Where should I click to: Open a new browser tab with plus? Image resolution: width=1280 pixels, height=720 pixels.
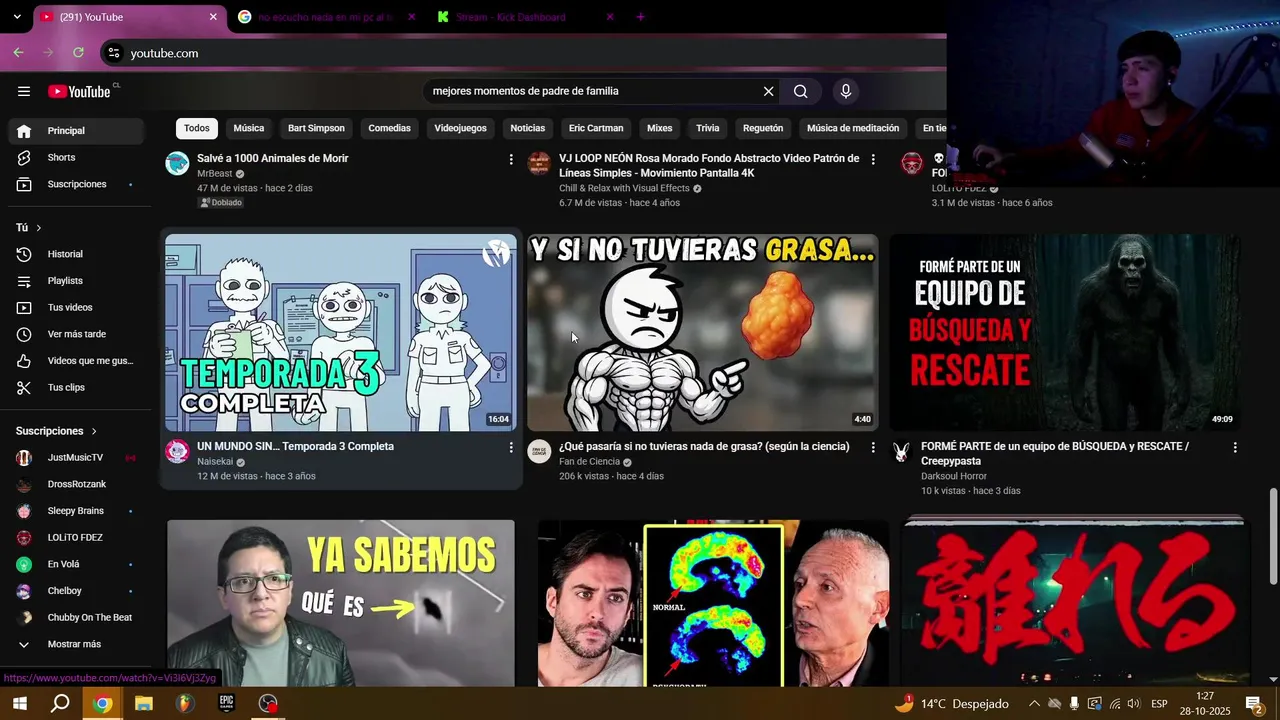[641, 17]
